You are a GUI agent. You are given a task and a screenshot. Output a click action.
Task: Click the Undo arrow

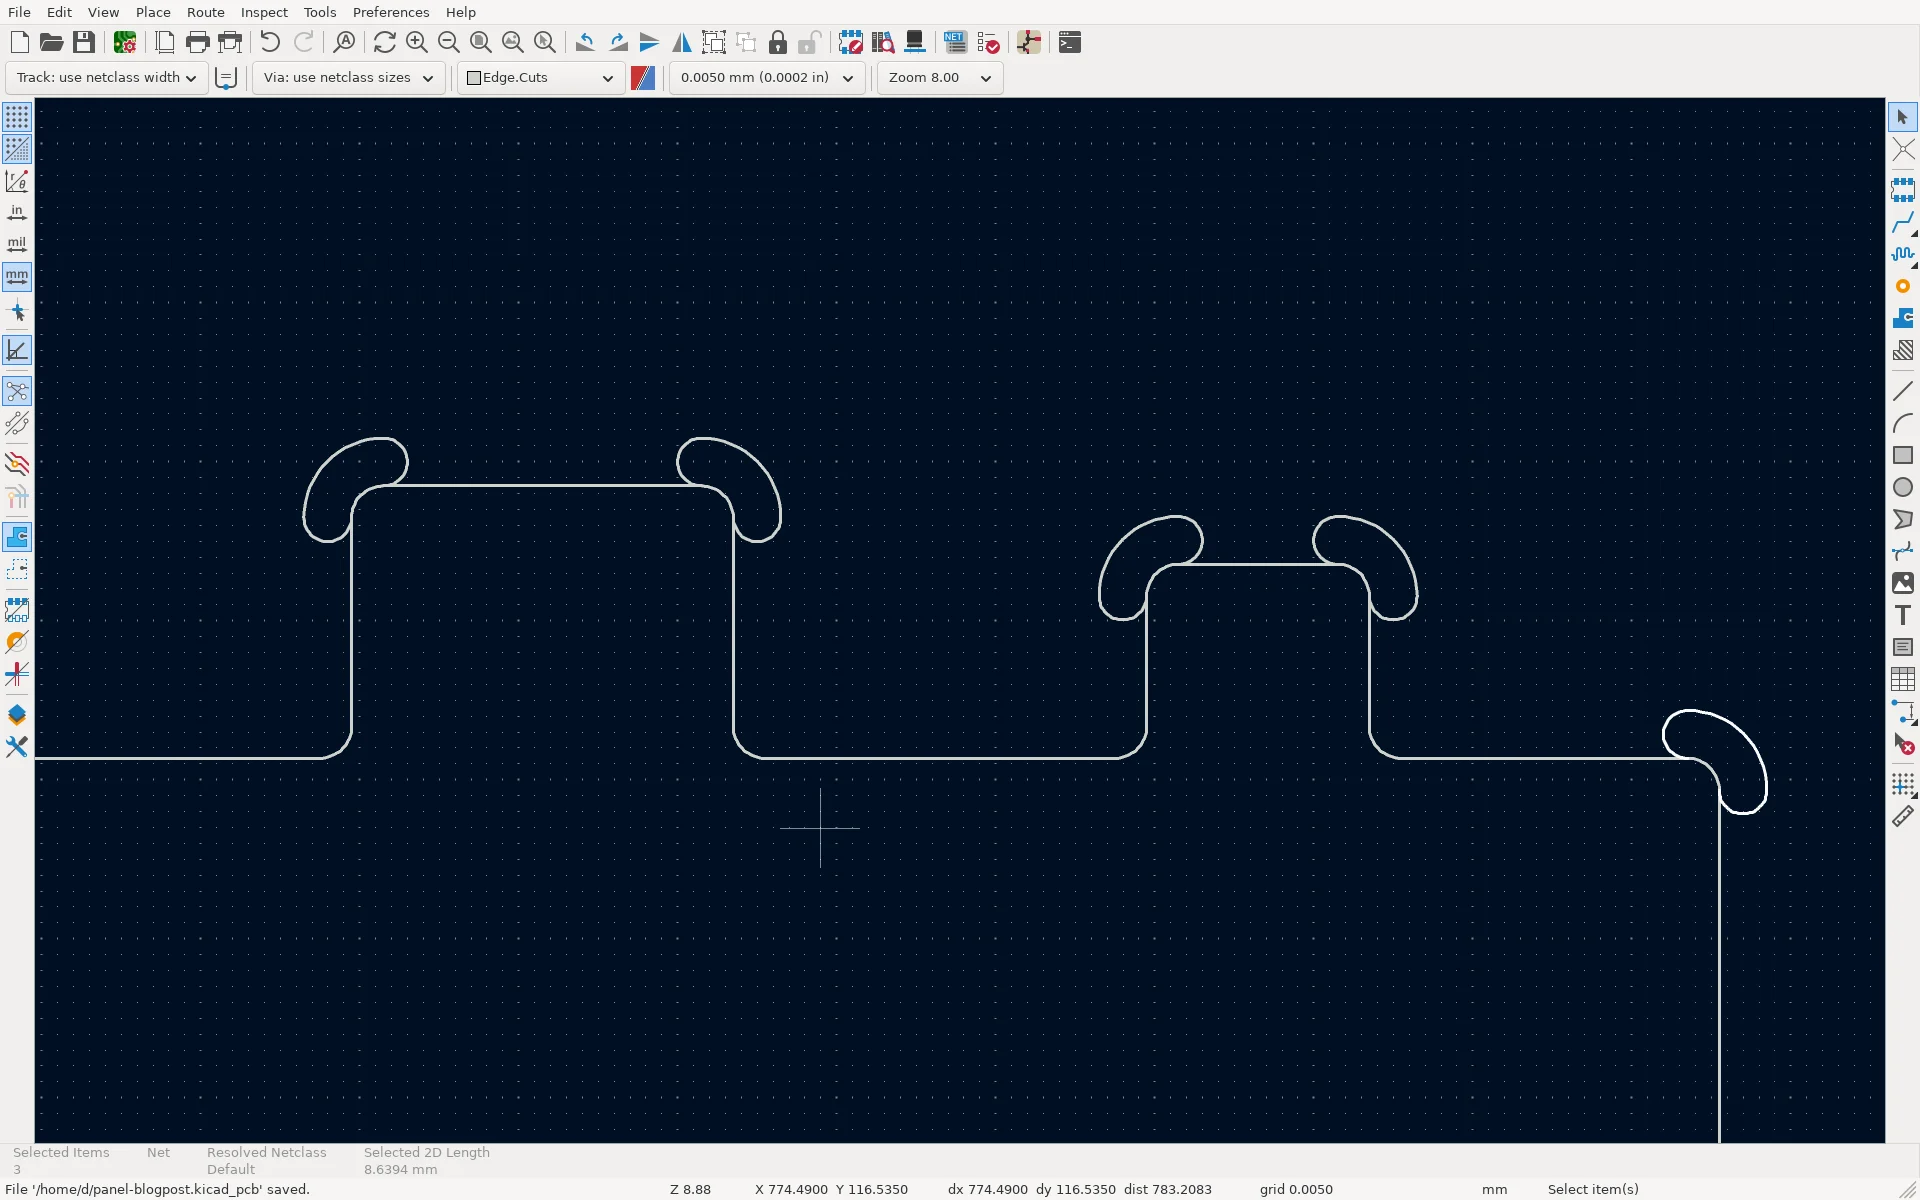(x=270, y=42)
